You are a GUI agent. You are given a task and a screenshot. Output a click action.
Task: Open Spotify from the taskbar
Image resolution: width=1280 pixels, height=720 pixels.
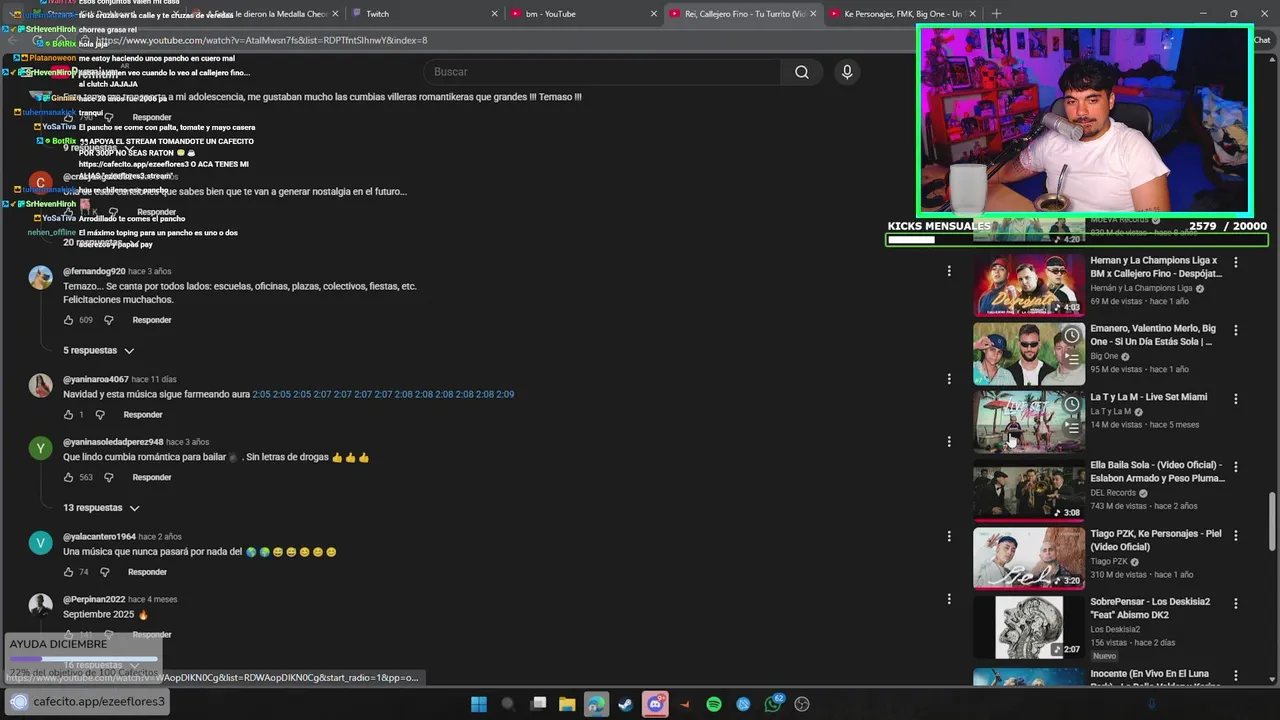point(714,704)
